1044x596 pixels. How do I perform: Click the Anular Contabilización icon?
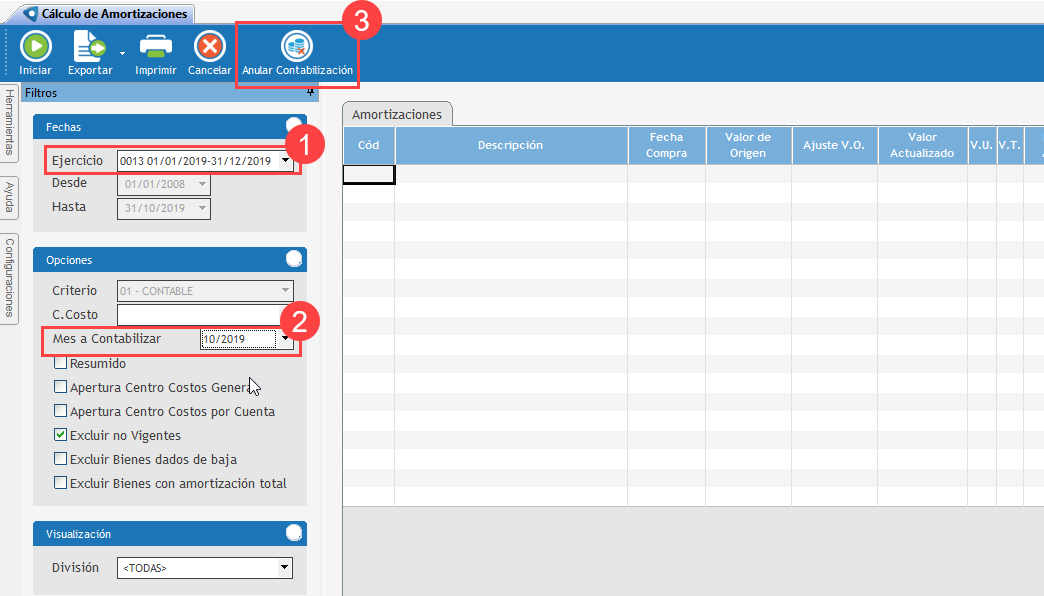pos(297,46)
